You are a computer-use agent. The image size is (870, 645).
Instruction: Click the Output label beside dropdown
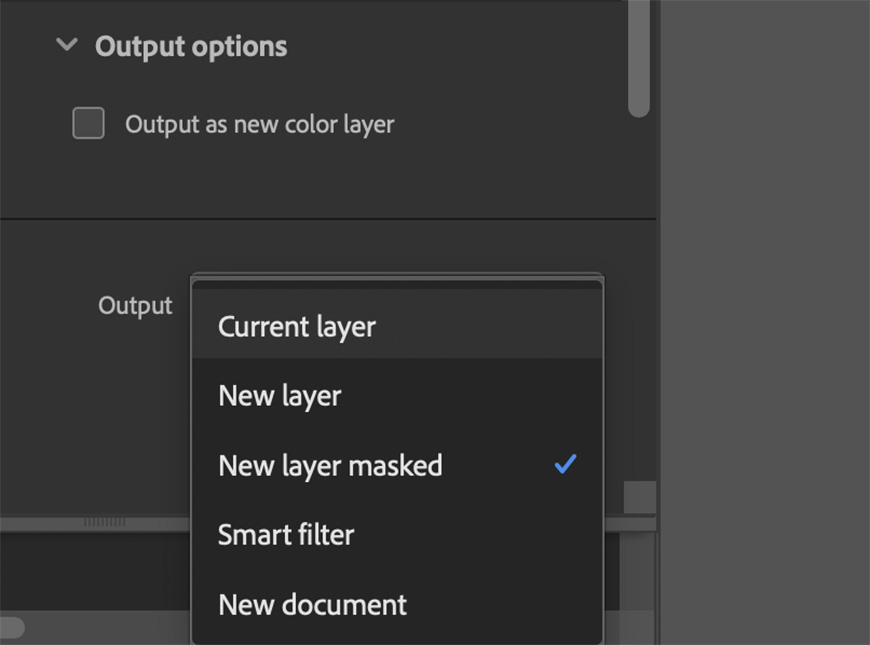pyautogui.click(x=135, y=305)
